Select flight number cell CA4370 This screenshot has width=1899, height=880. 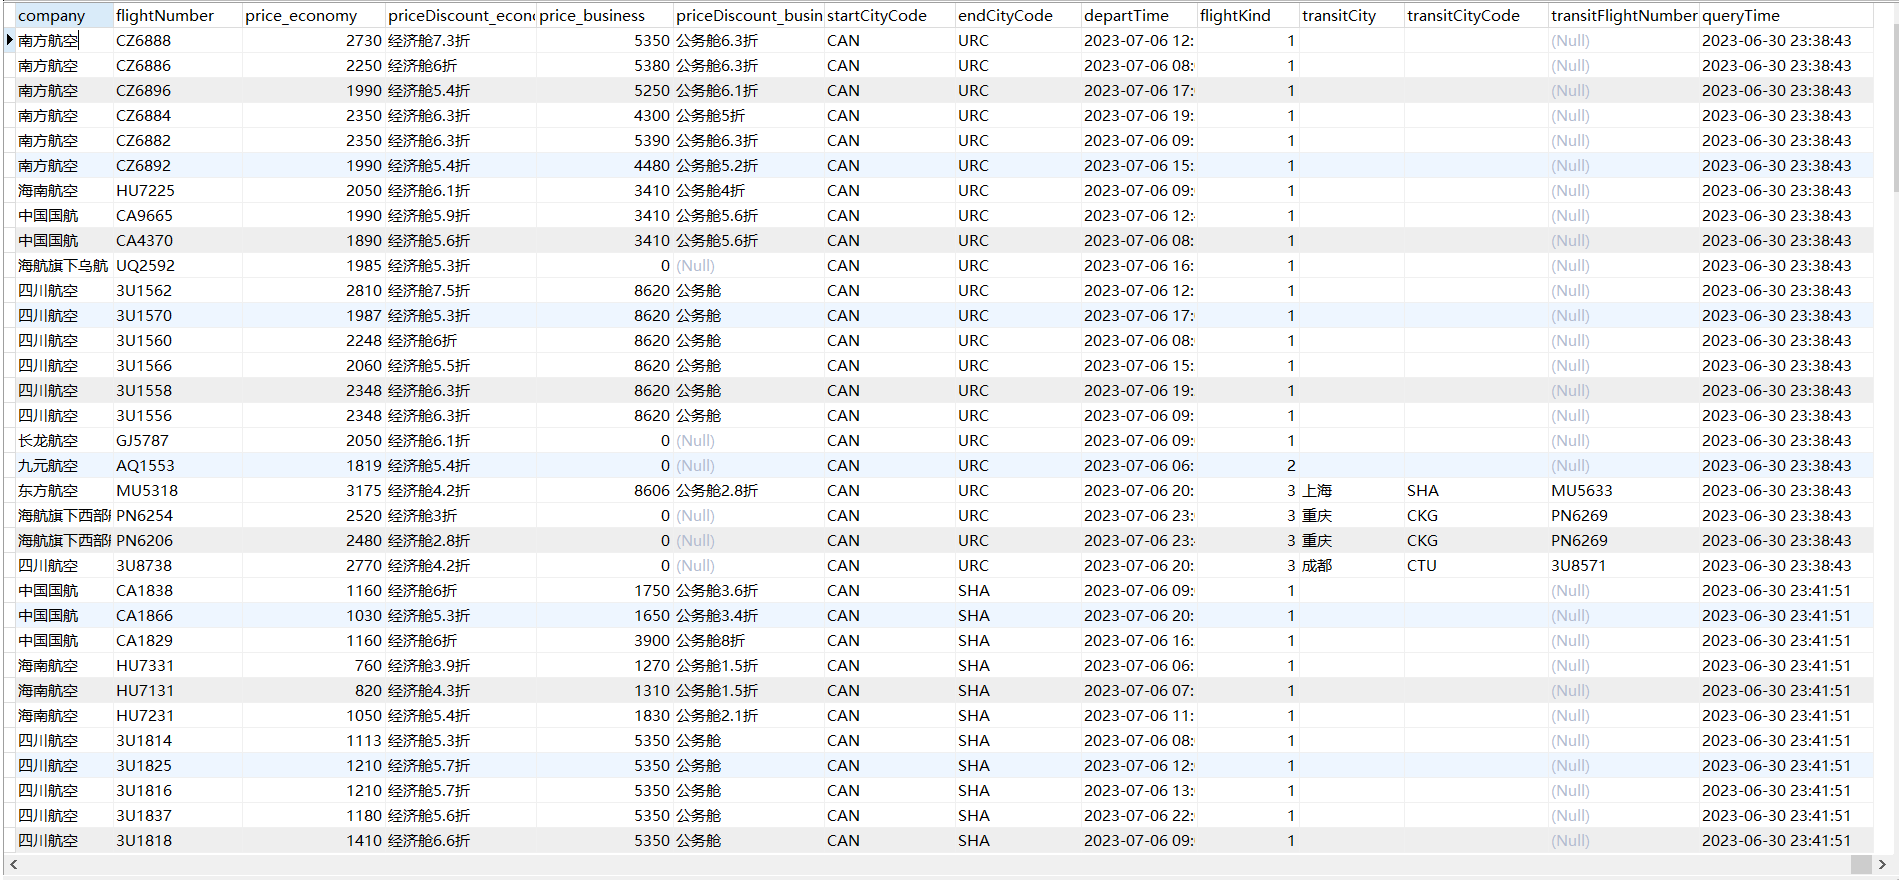point(177,240)
